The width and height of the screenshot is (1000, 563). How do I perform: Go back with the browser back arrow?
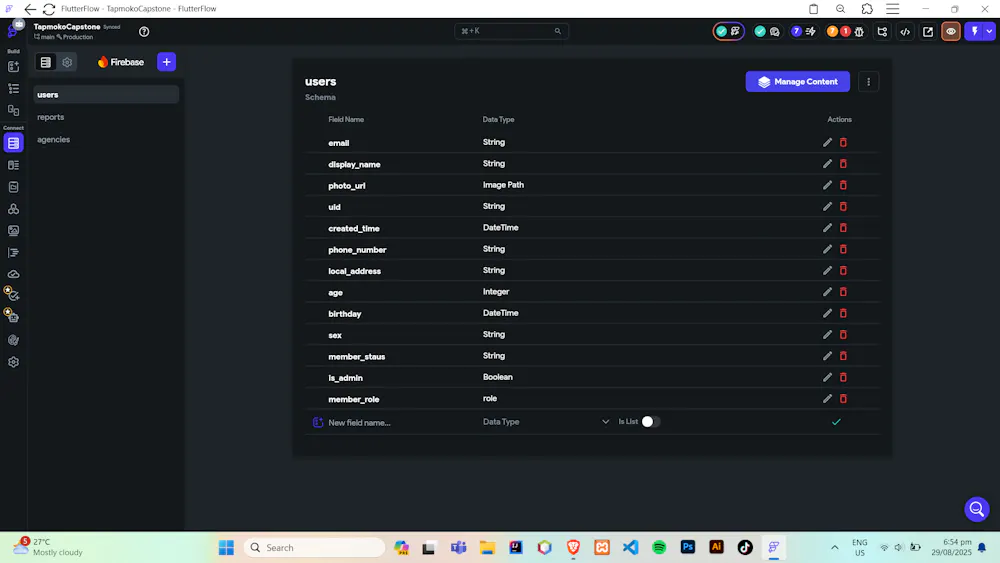coord(30,9)
